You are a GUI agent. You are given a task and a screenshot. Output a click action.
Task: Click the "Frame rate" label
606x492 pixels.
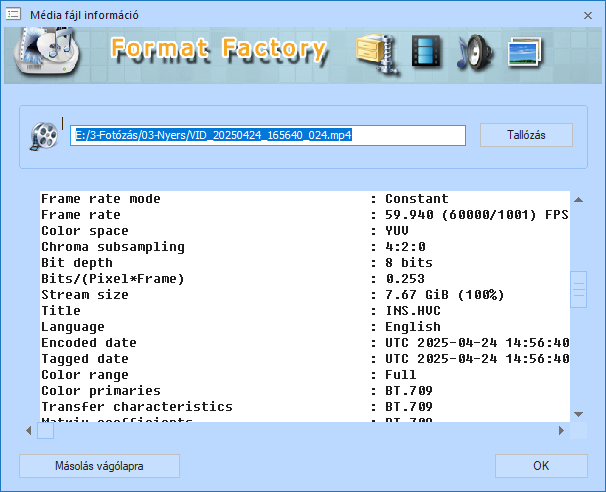click(x=81, y=215)
